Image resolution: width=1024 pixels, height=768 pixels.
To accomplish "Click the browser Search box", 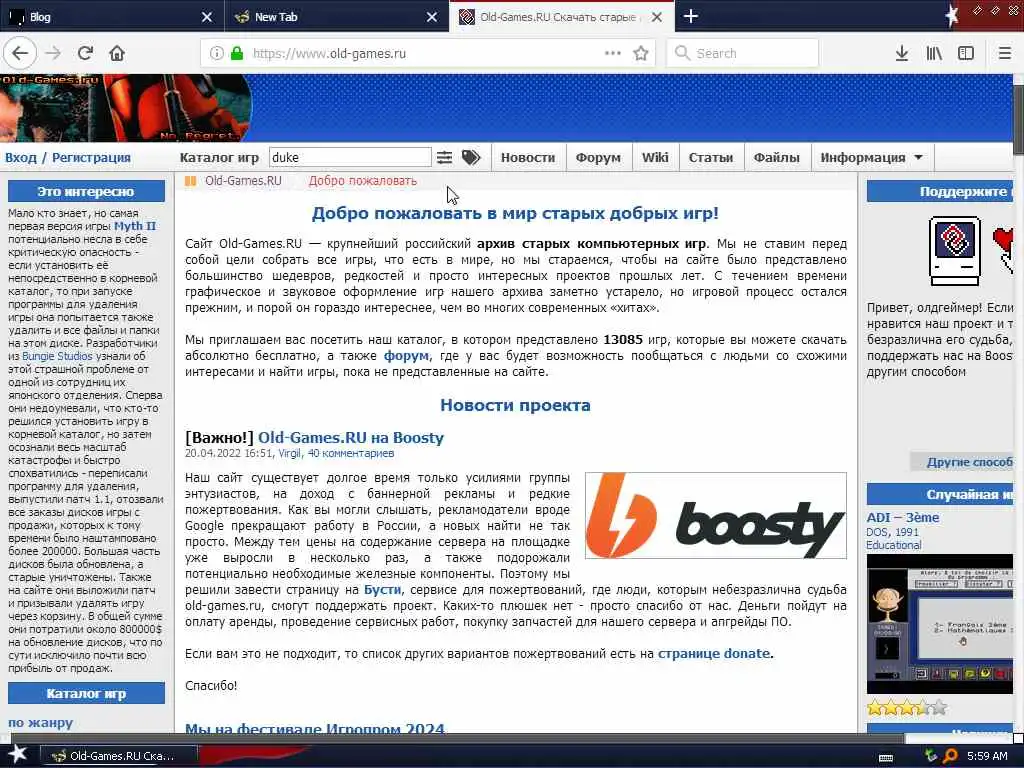I will point(743,53).
